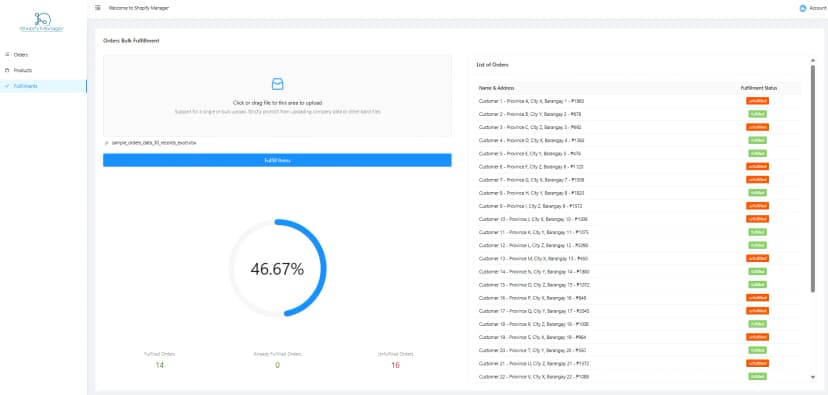Select the Customer 17 - Province Q row text
Viewport: 828px width, 395px height.
click(534, 311)
